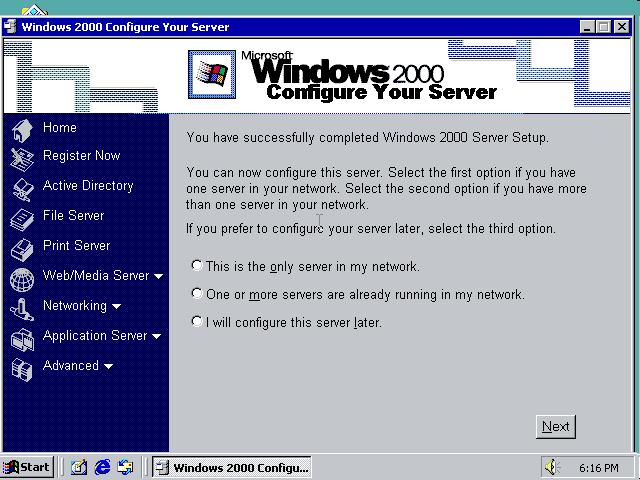
Task: Click the Register Now icon
Action: point(22,159)
